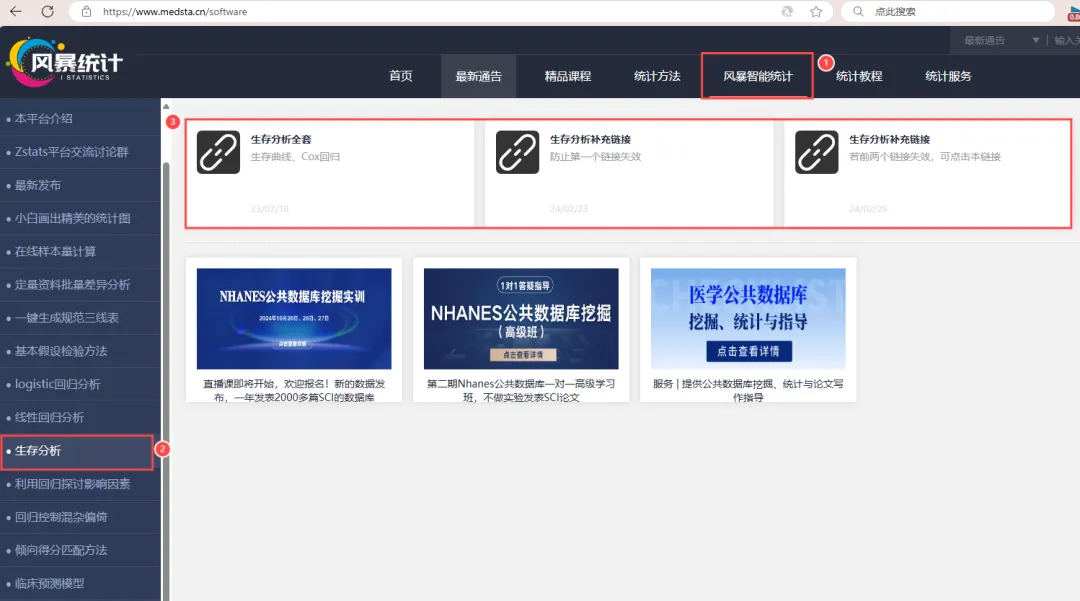Open the 精品课程 nav item
Viewport: 1080px width, 601px height.
tap(568, 76)
